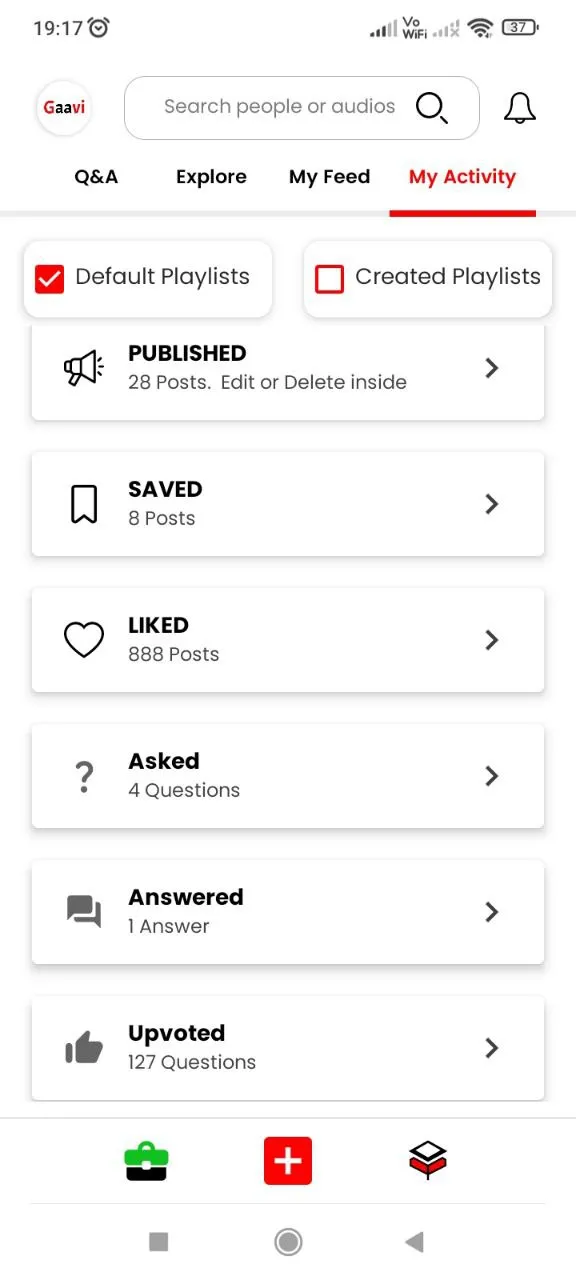Open the Q&A tab
Image resolution: width=576 pixels, height=1280 pixels.
click(96, 177)
